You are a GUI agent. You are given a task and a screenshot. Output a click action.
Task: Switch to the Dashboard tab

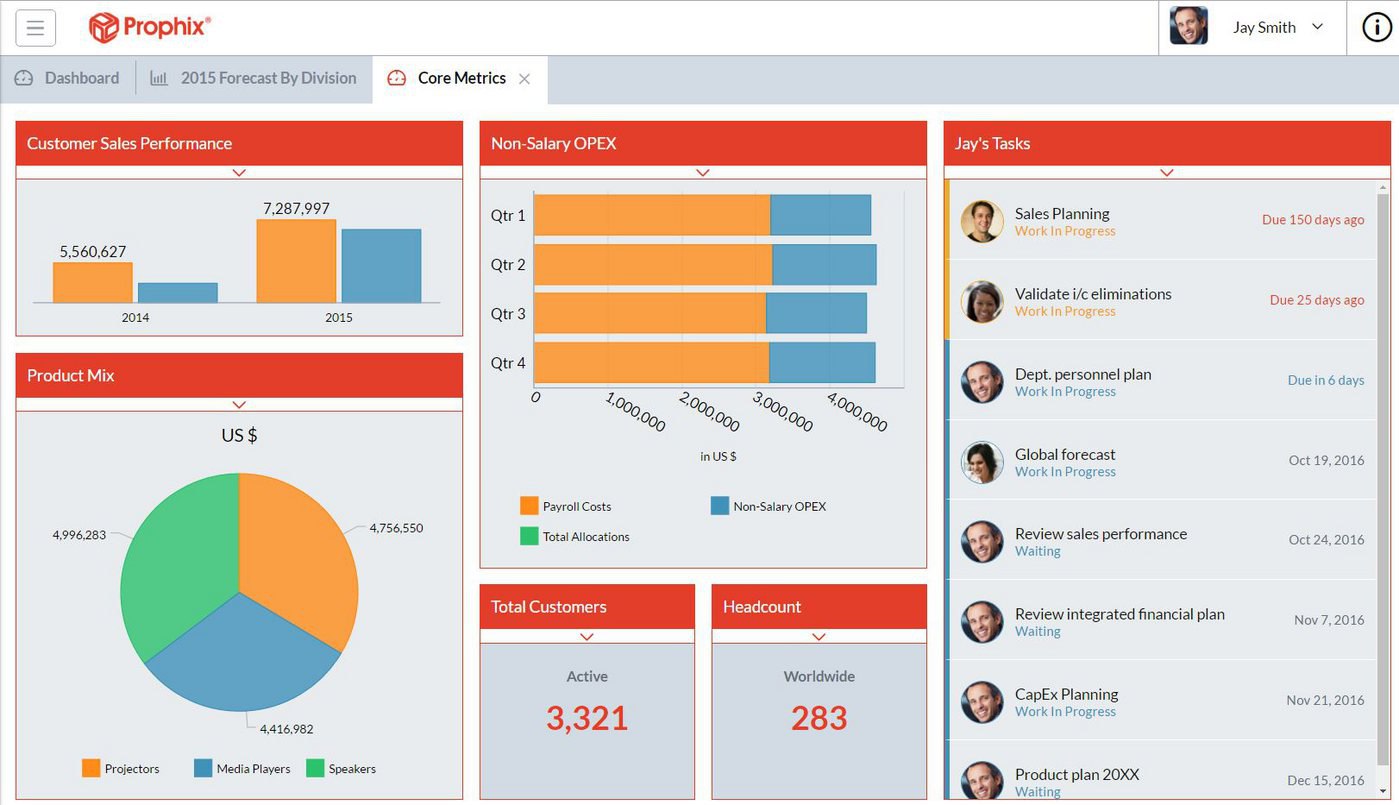click(x=81, y=77)
